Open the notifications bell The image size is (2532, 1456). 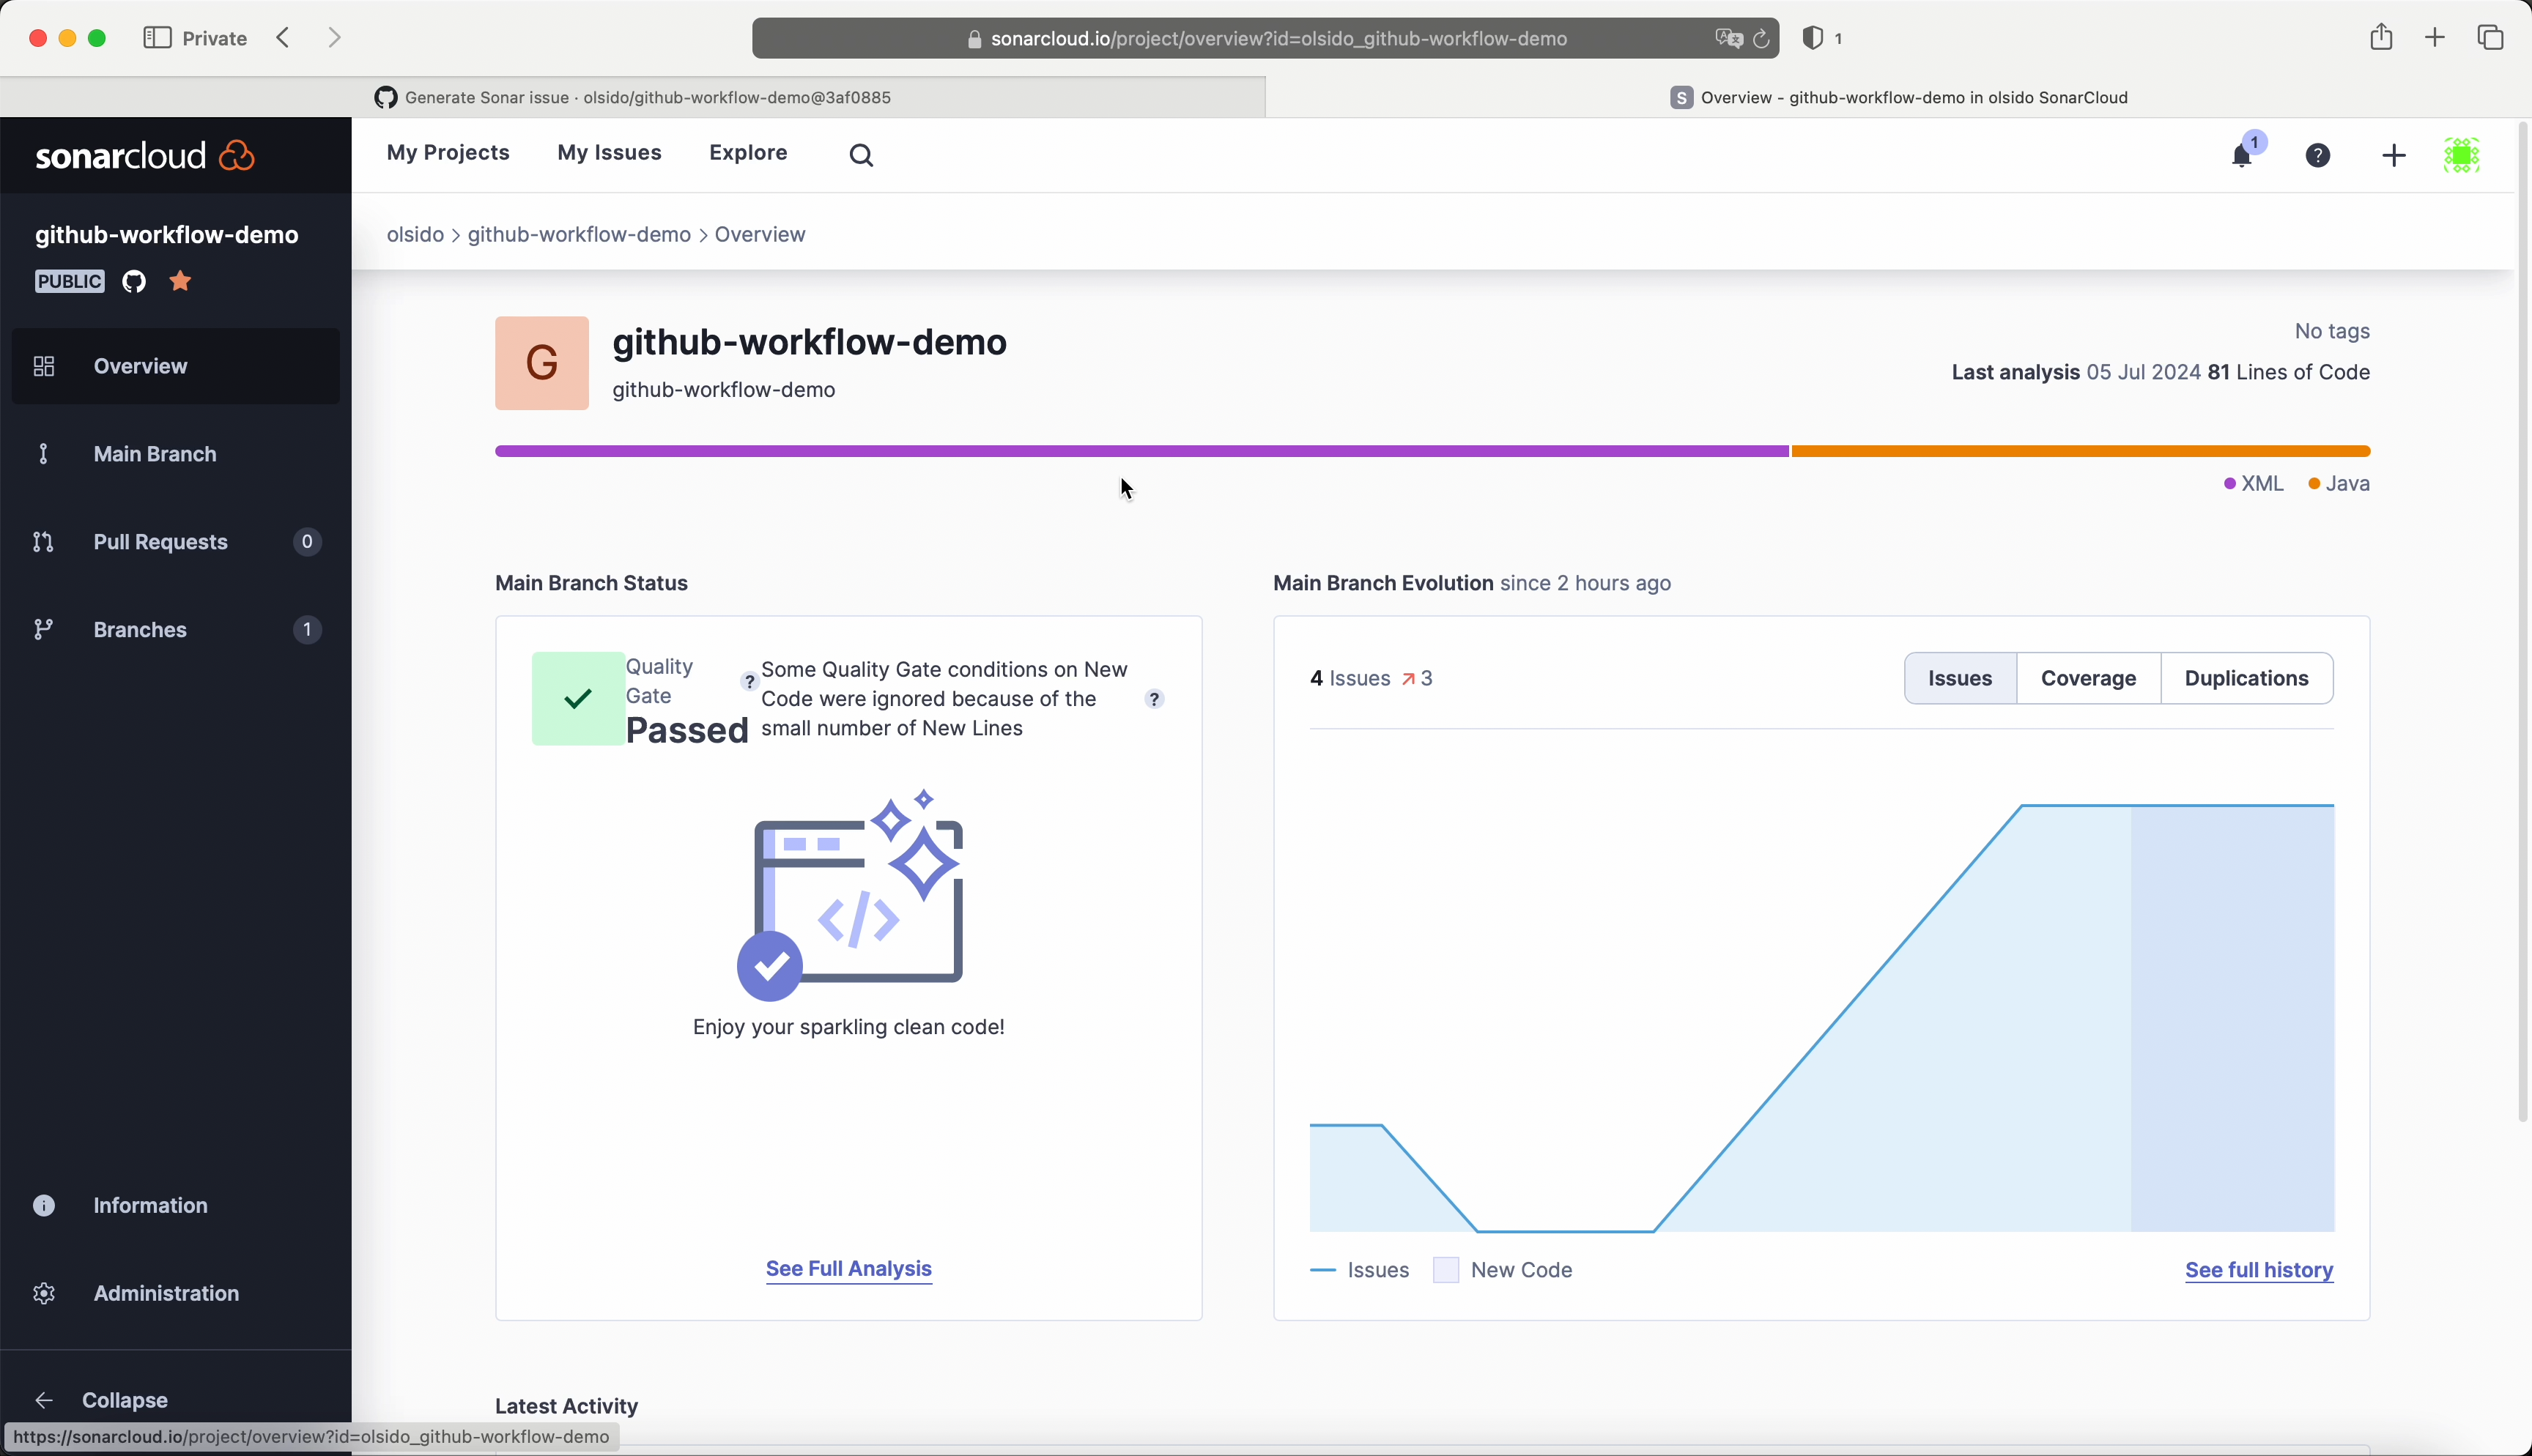[x=2241, y=156]
